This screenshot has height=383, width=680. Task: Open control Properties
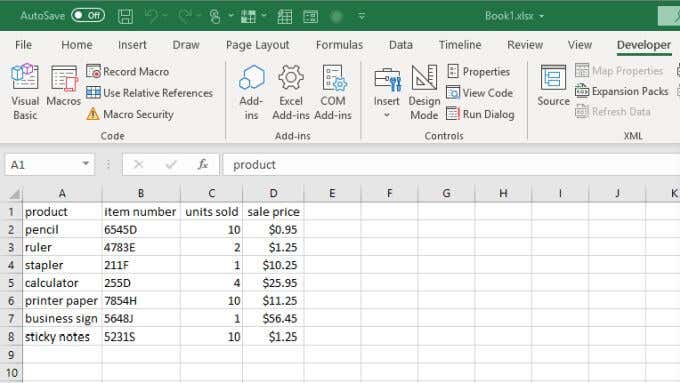click(x=478, y=71)
